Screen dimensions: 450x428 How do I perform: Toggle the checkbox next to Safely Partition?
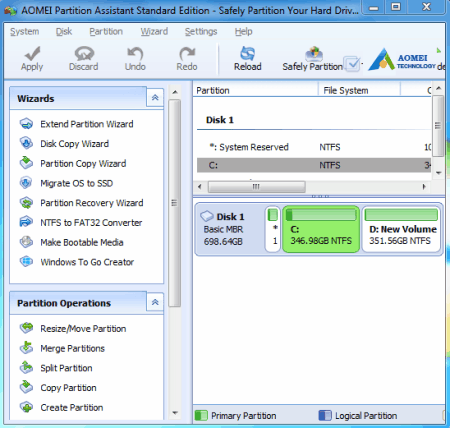pyautogui.click(x=352, y=64)
